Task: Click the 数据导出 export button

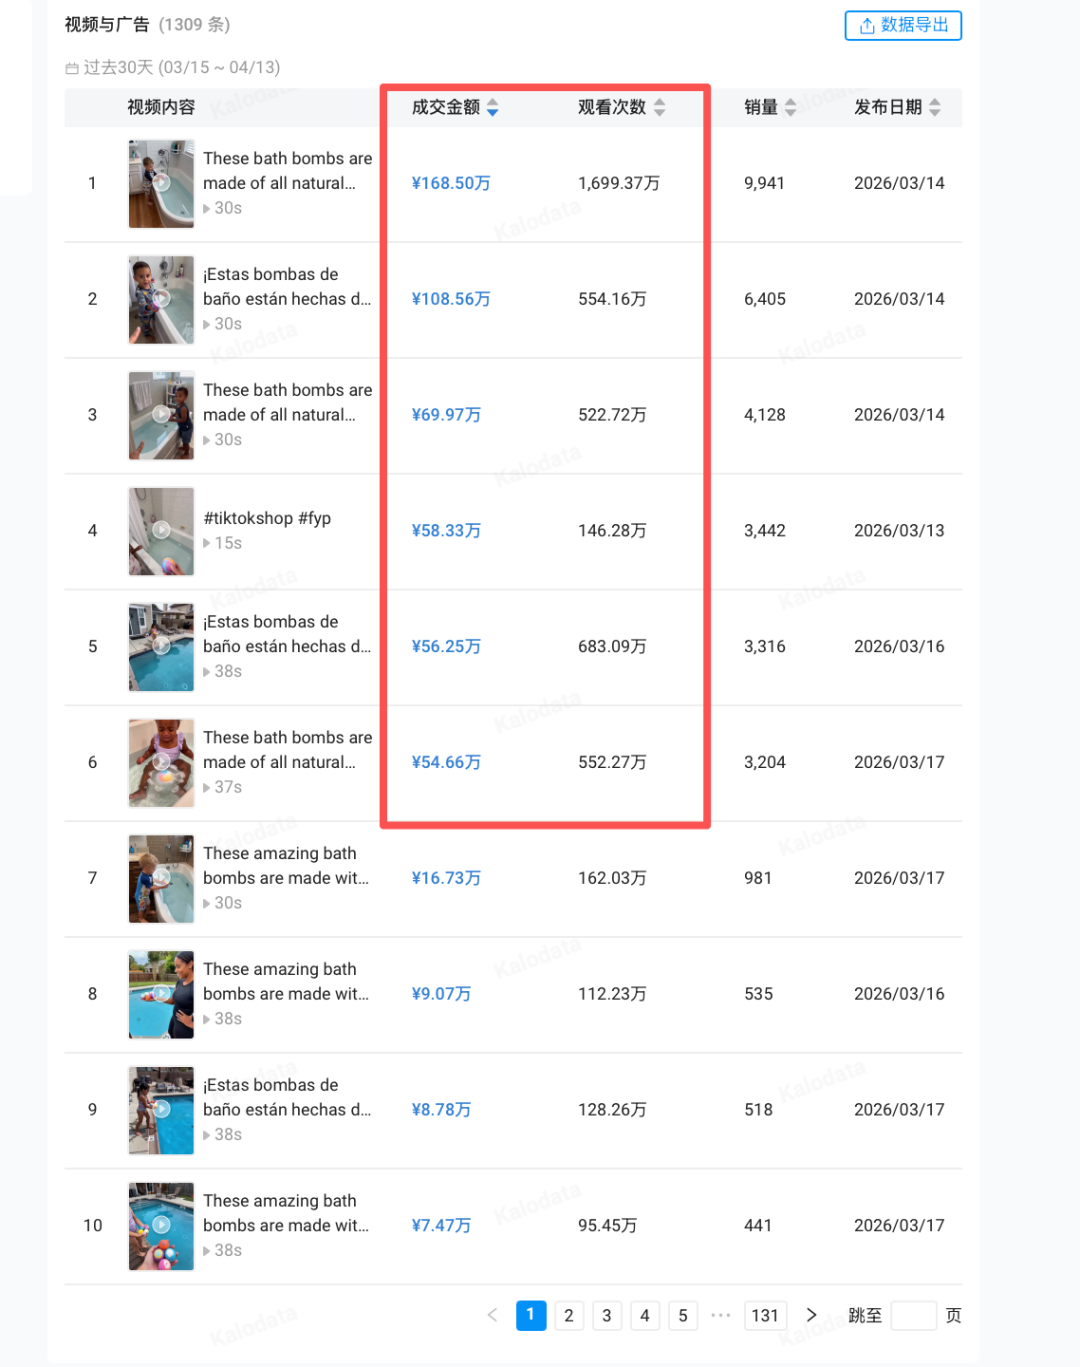Action: [903, 26]
